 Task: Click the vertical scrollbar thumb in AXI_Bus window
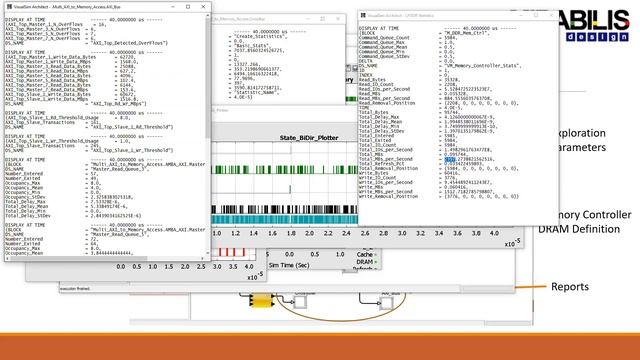click(x=208, y=78)
